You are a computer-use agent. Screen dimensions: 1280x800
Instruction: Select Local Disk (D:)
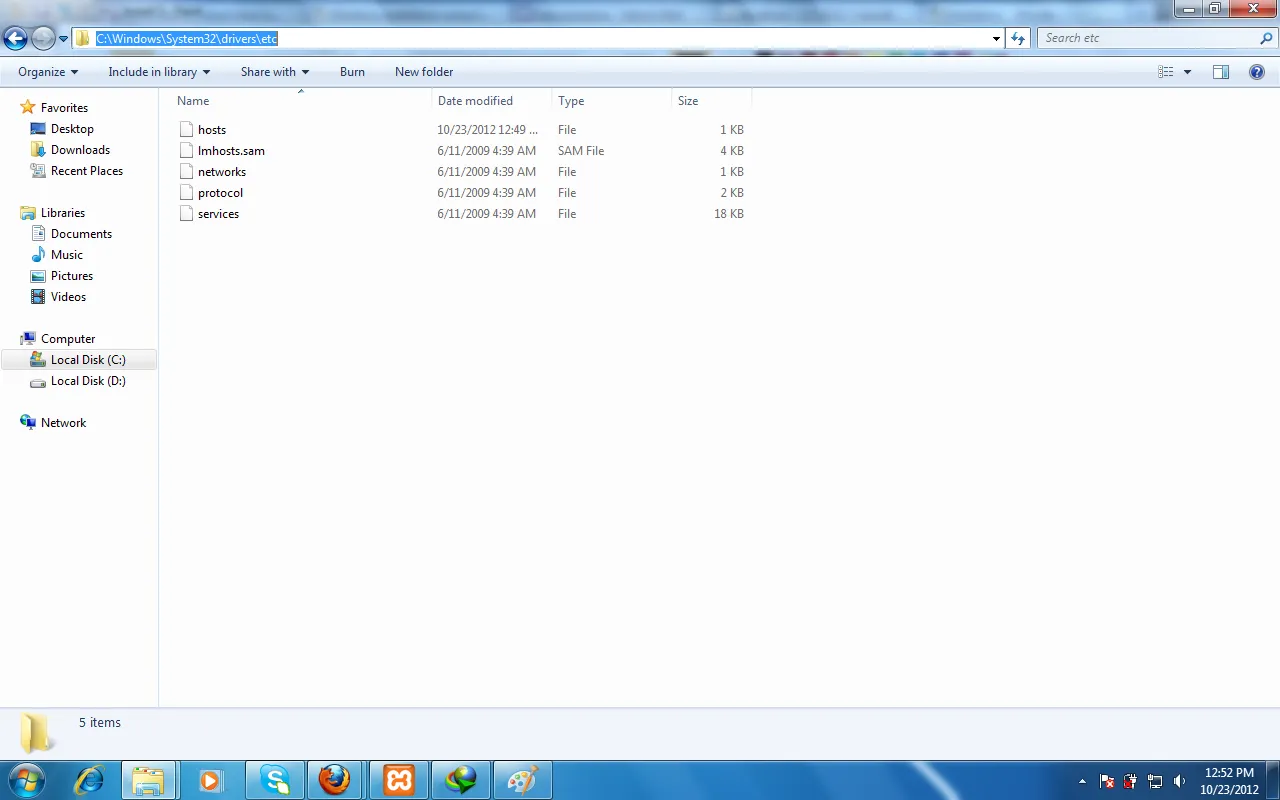click(x=88, y=381)
